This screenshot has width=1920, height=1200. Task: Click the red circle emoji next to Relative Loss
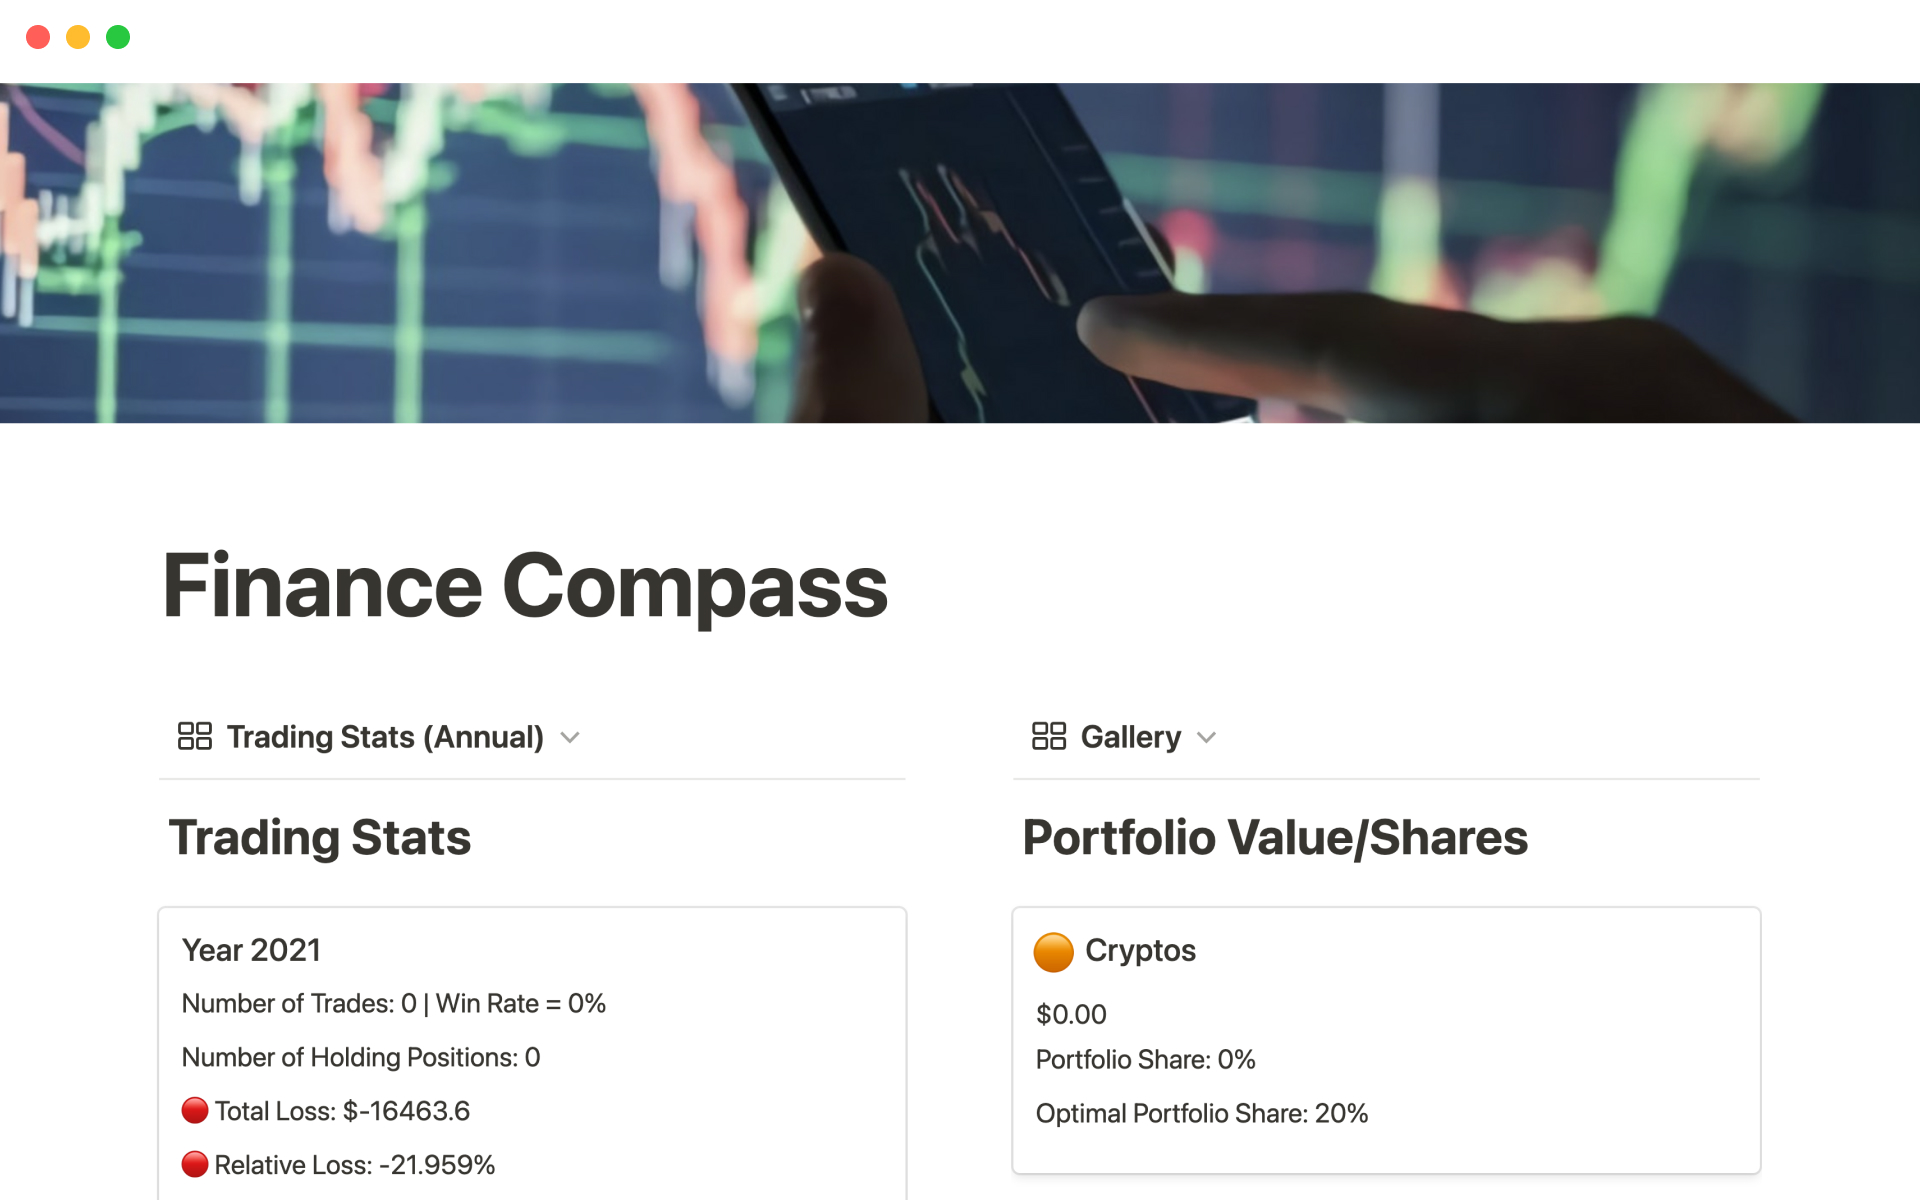(194, 1164)
